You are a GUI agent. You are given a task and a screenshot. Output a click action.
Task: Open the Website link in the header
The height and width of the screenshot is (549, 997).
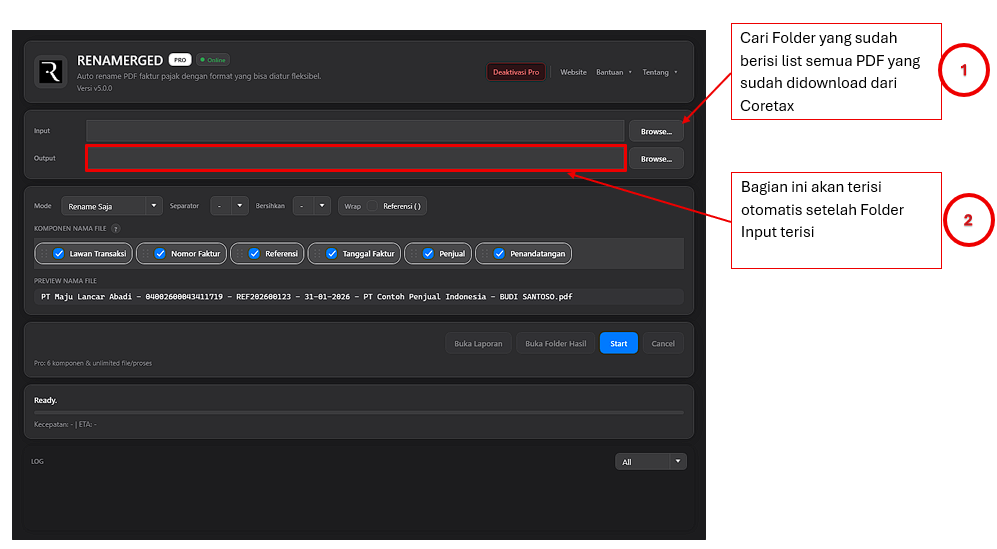pyautogui.click(x=573, y=72)
